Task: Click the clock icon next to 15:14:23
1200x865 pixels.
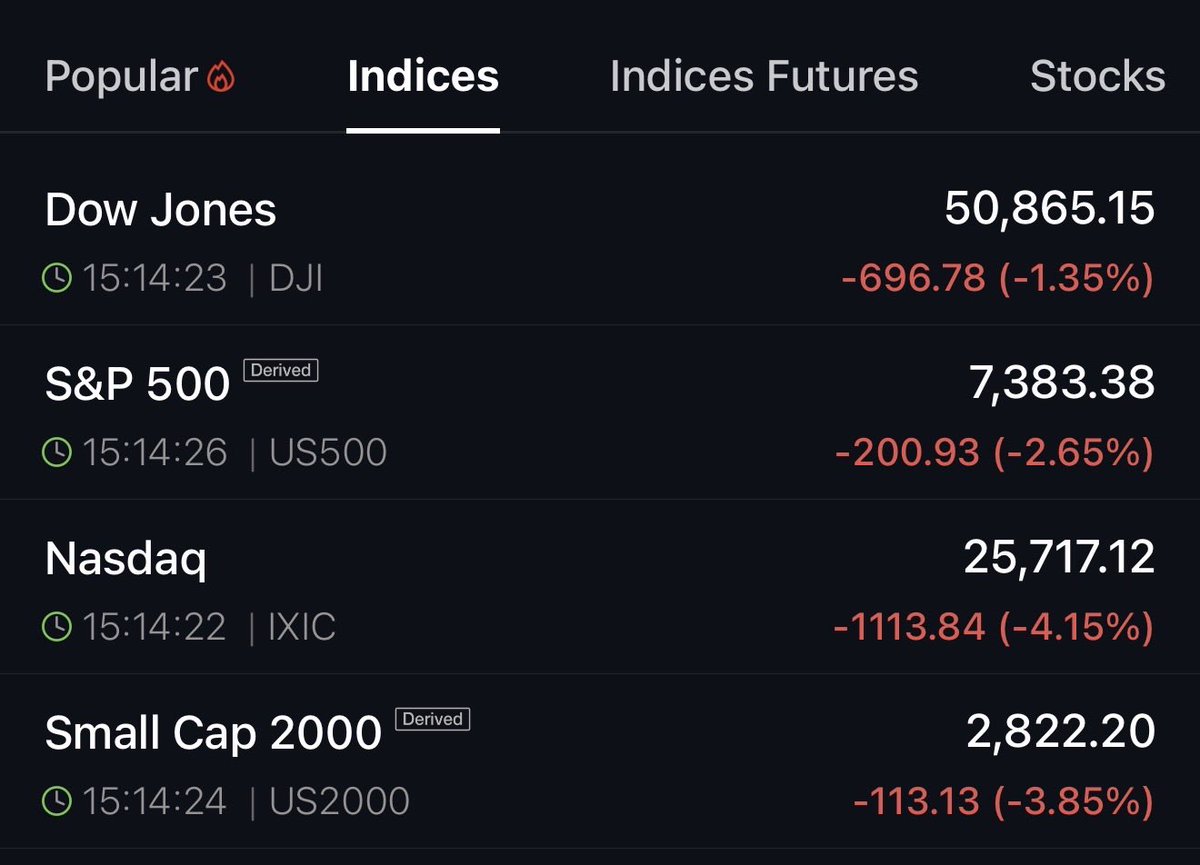Action: [58, 278]
